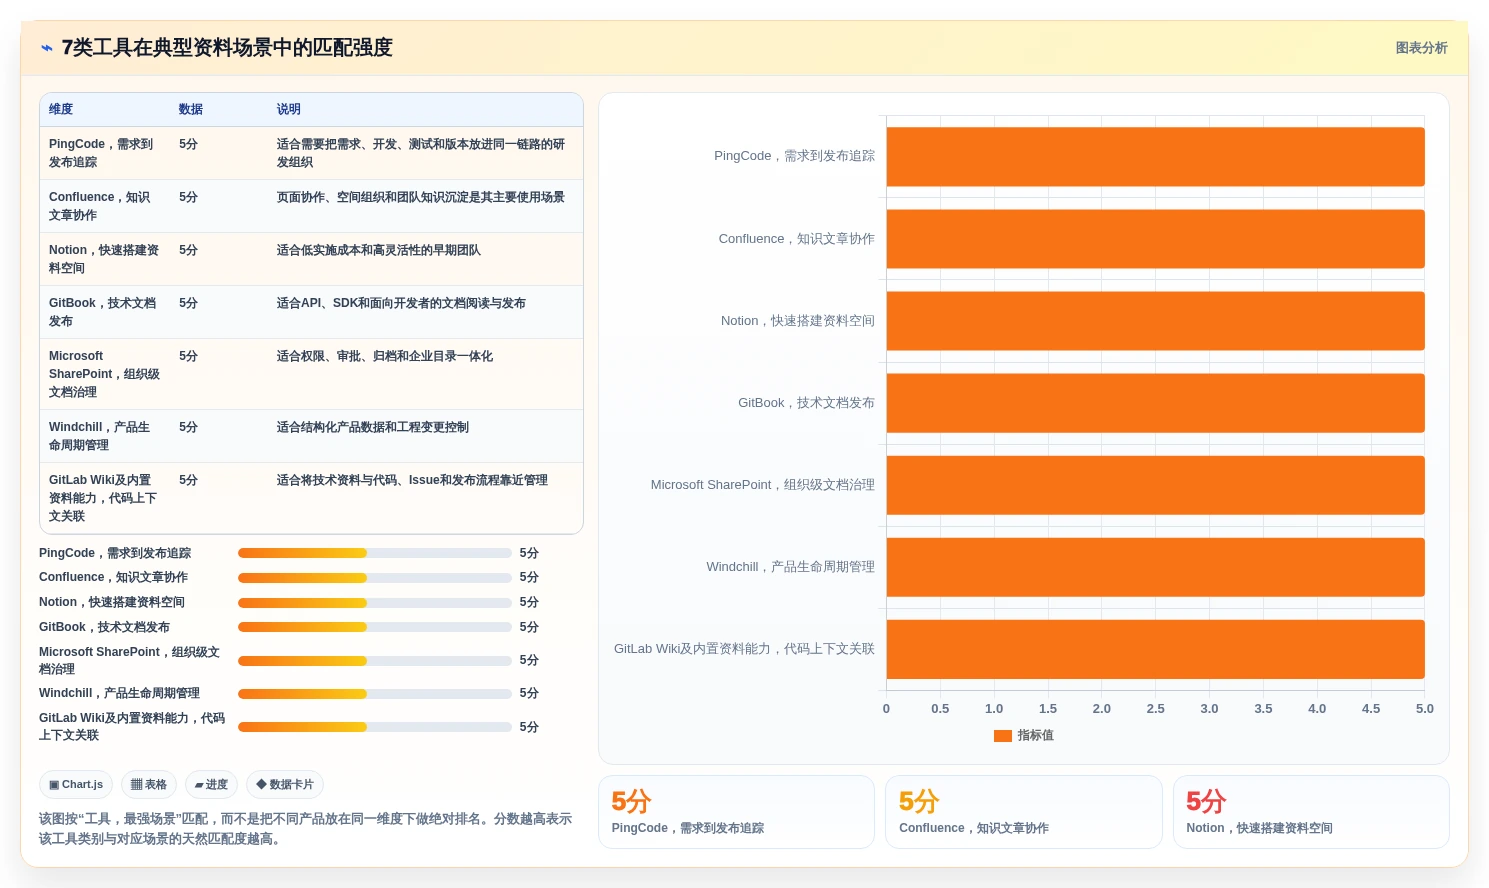Click the 2.5 tick label on the chart axis

coord(1155,709)
